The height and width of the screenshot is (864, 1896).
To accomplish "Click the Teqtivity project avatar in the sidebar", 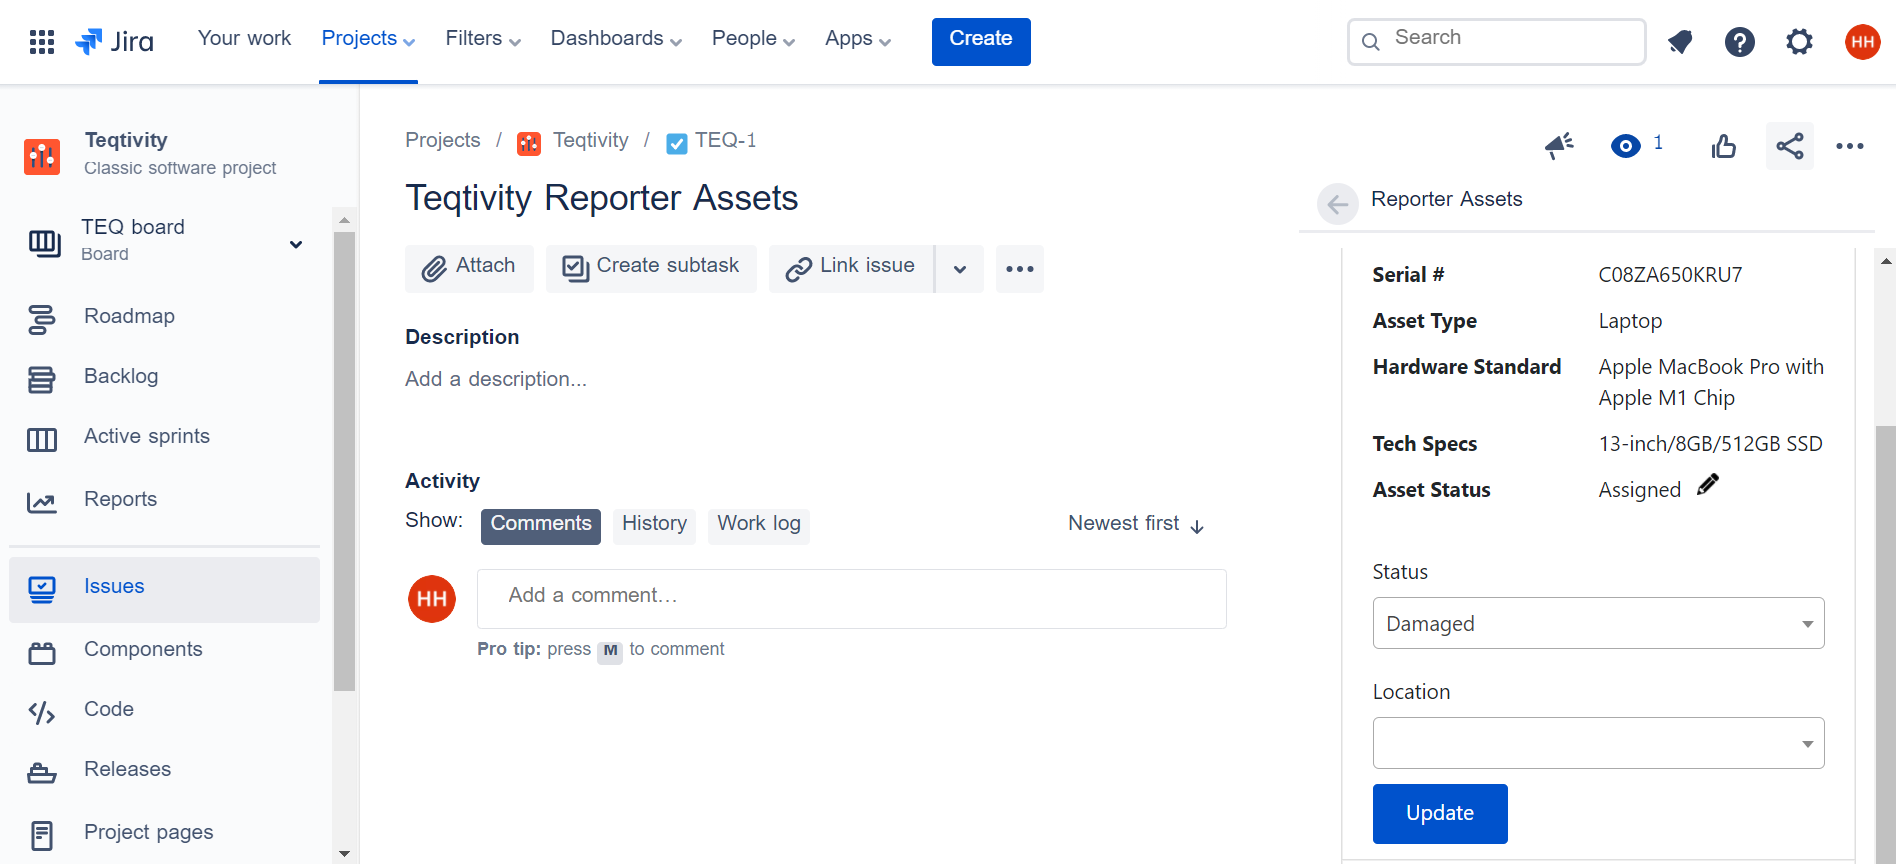I will pyautogui.click(x=42, y=156).
